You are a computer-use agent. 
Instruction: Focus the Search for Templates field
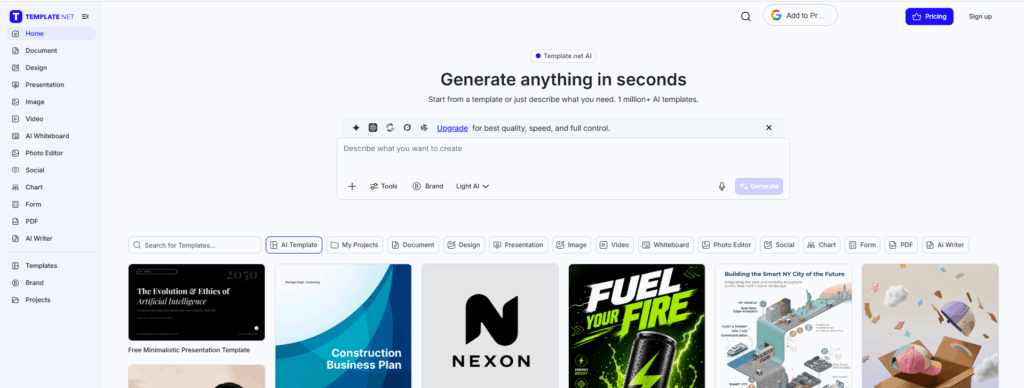(x=195, y=245)
